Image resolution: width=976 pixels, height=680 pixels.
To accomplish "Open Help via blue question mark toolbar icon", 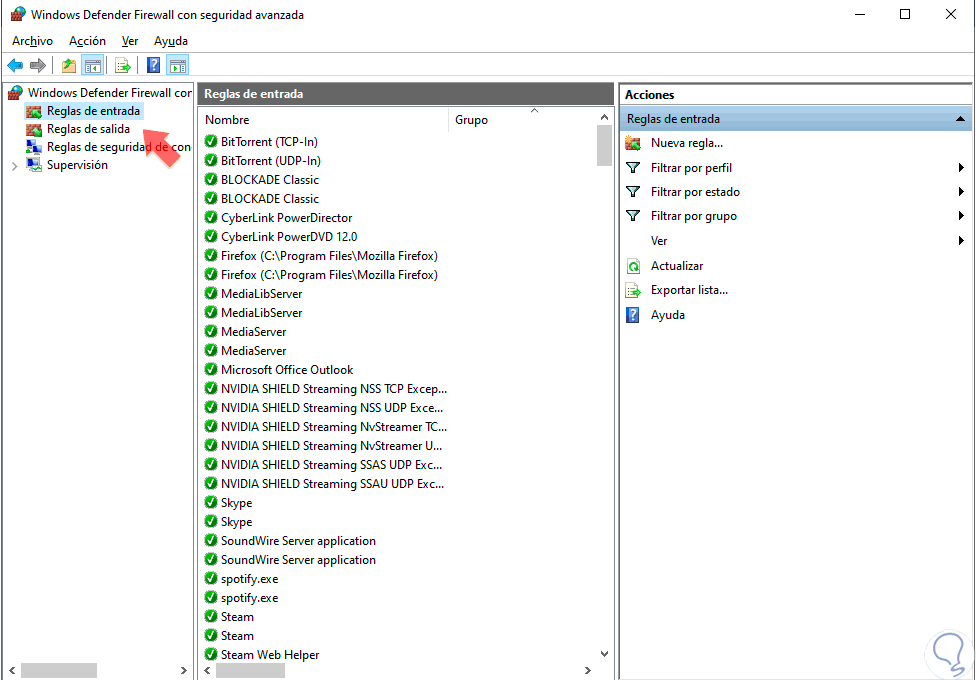I will coord(153,65).
